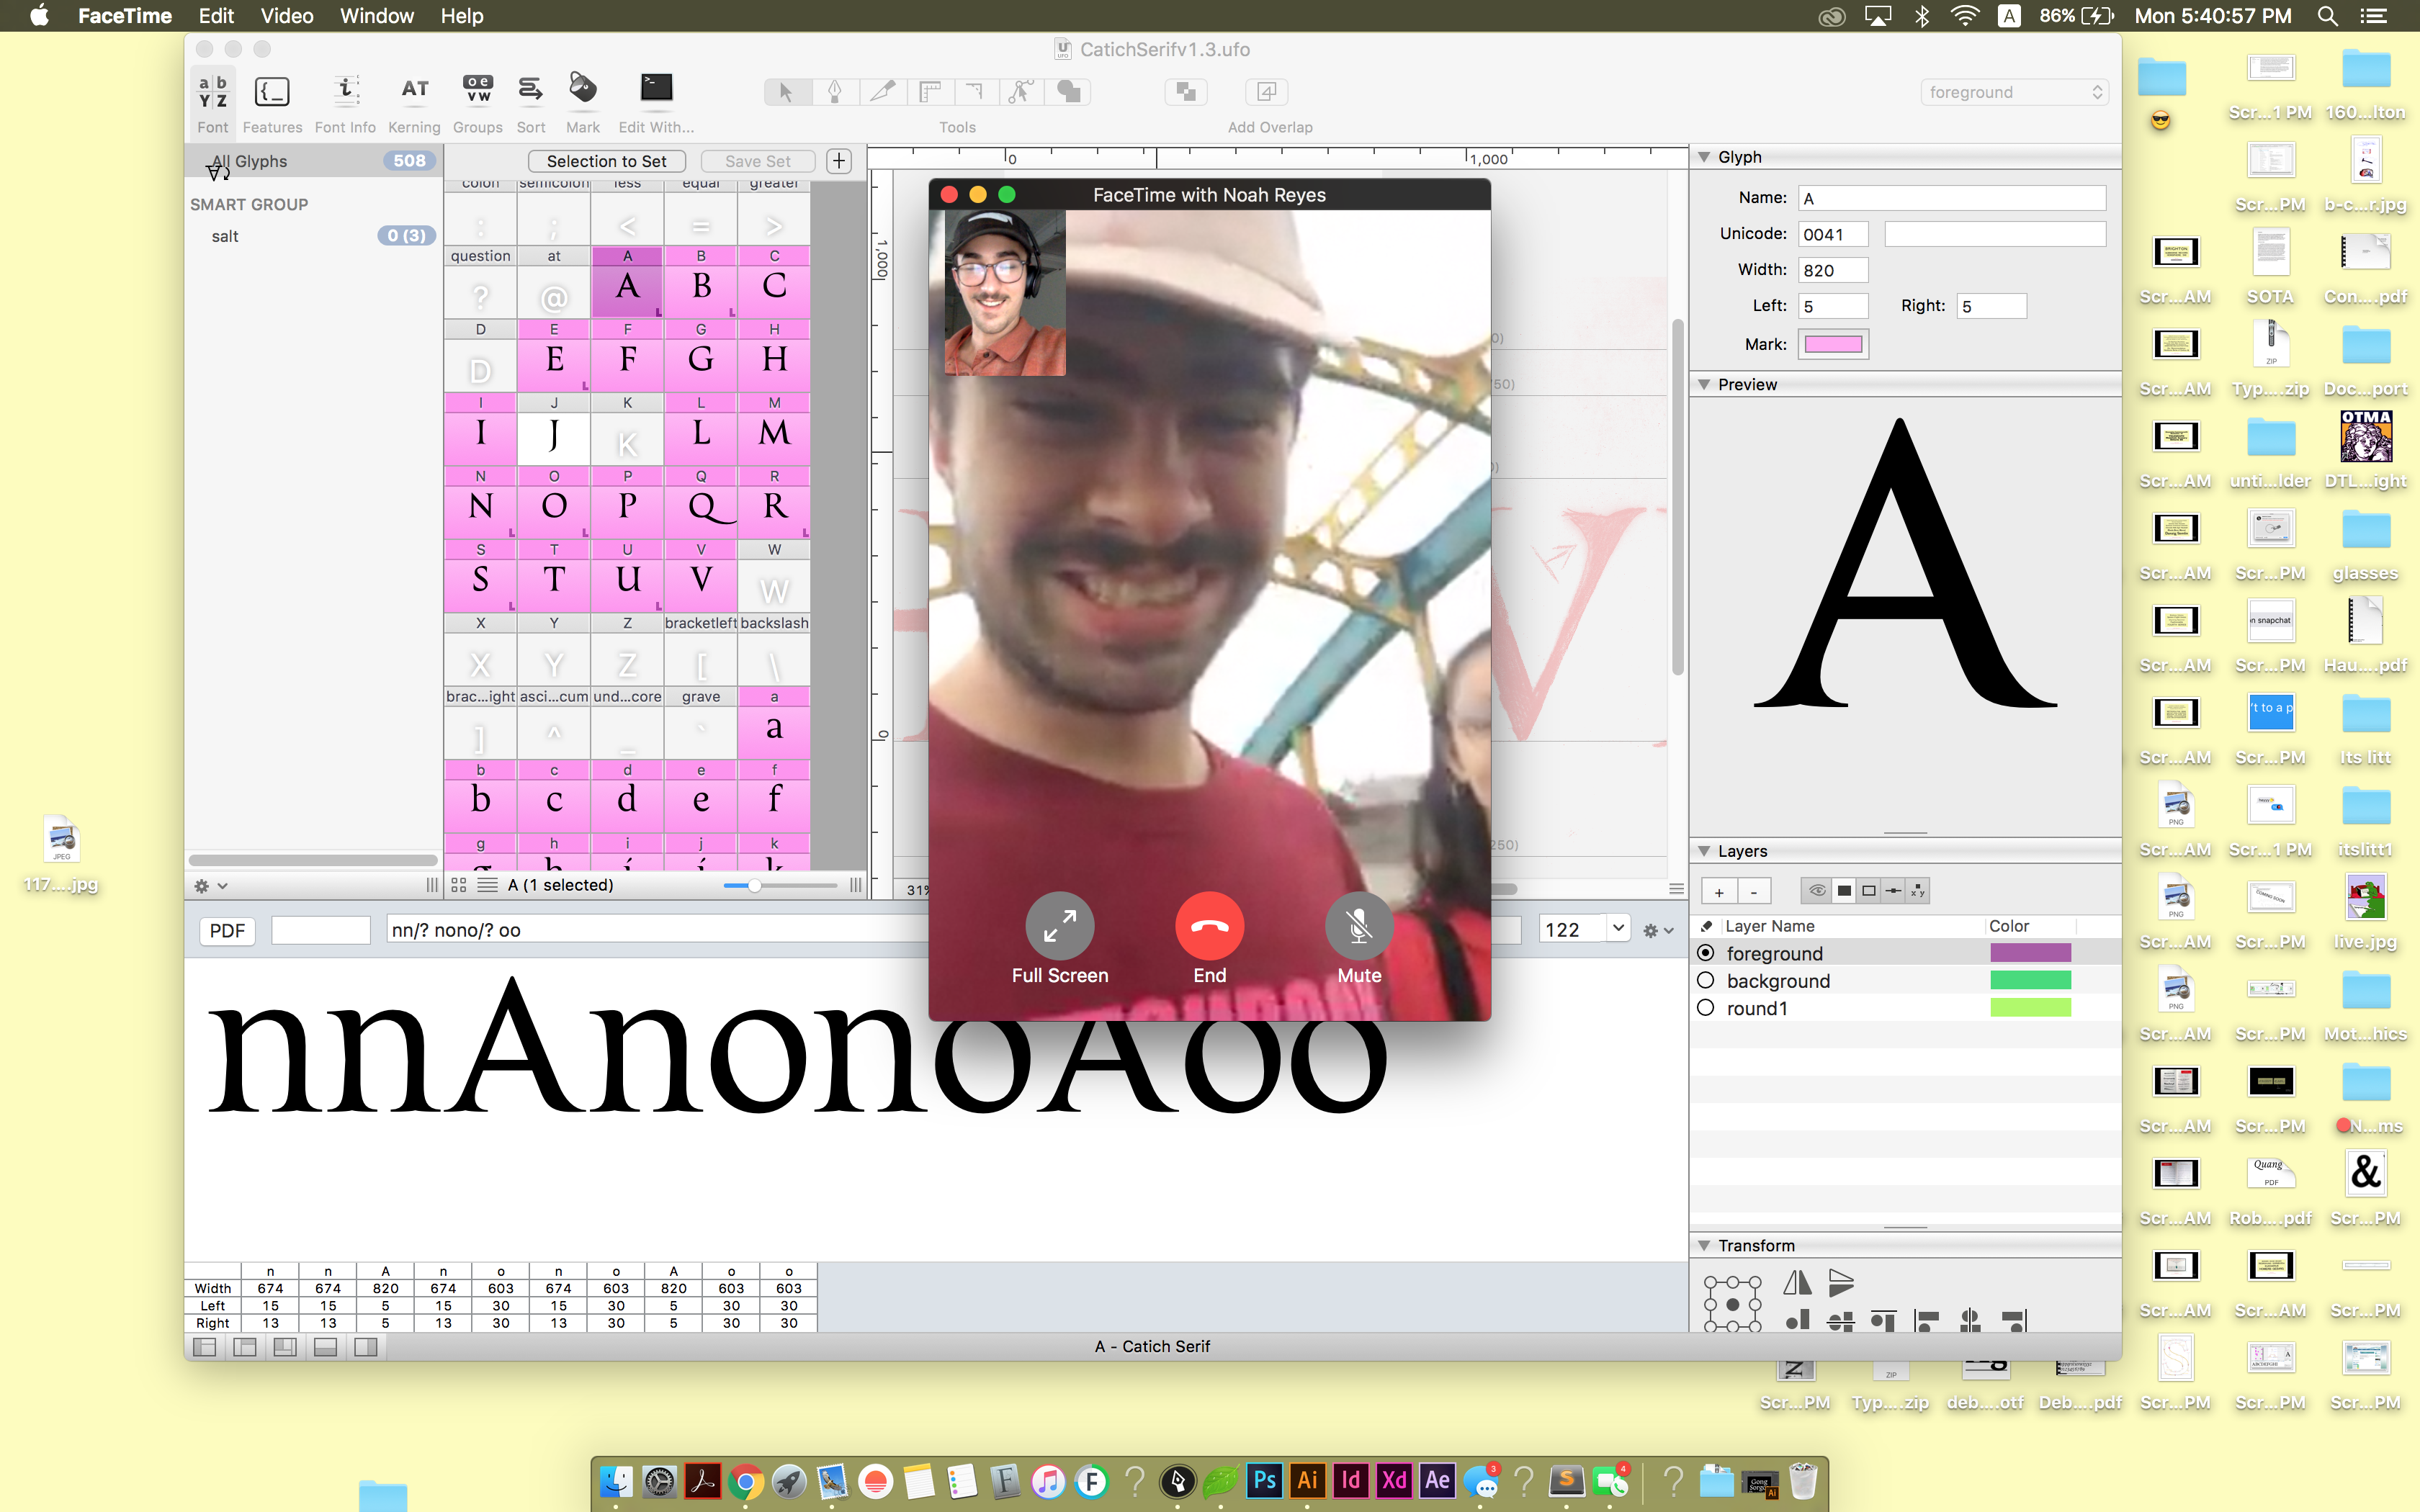Open the Help menu

[462, 16]
